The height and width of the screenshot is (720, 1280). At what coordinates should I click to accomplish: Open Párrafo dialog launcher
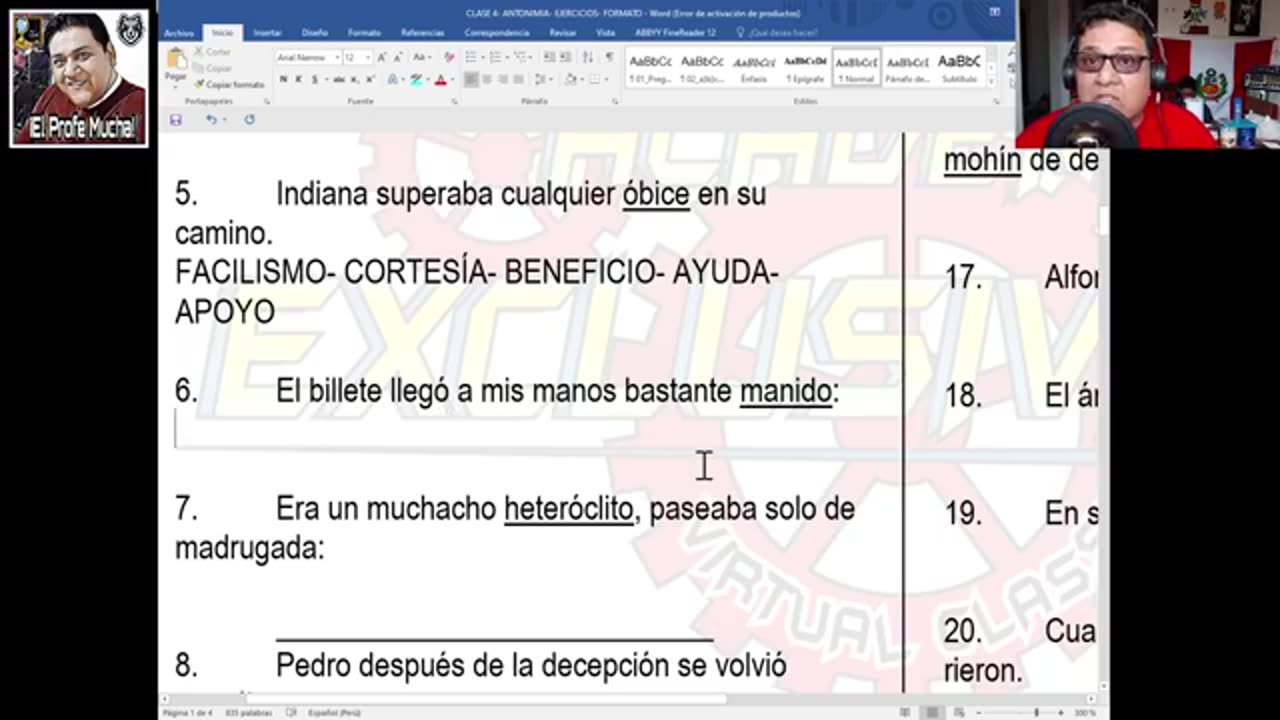coord(615,101)
